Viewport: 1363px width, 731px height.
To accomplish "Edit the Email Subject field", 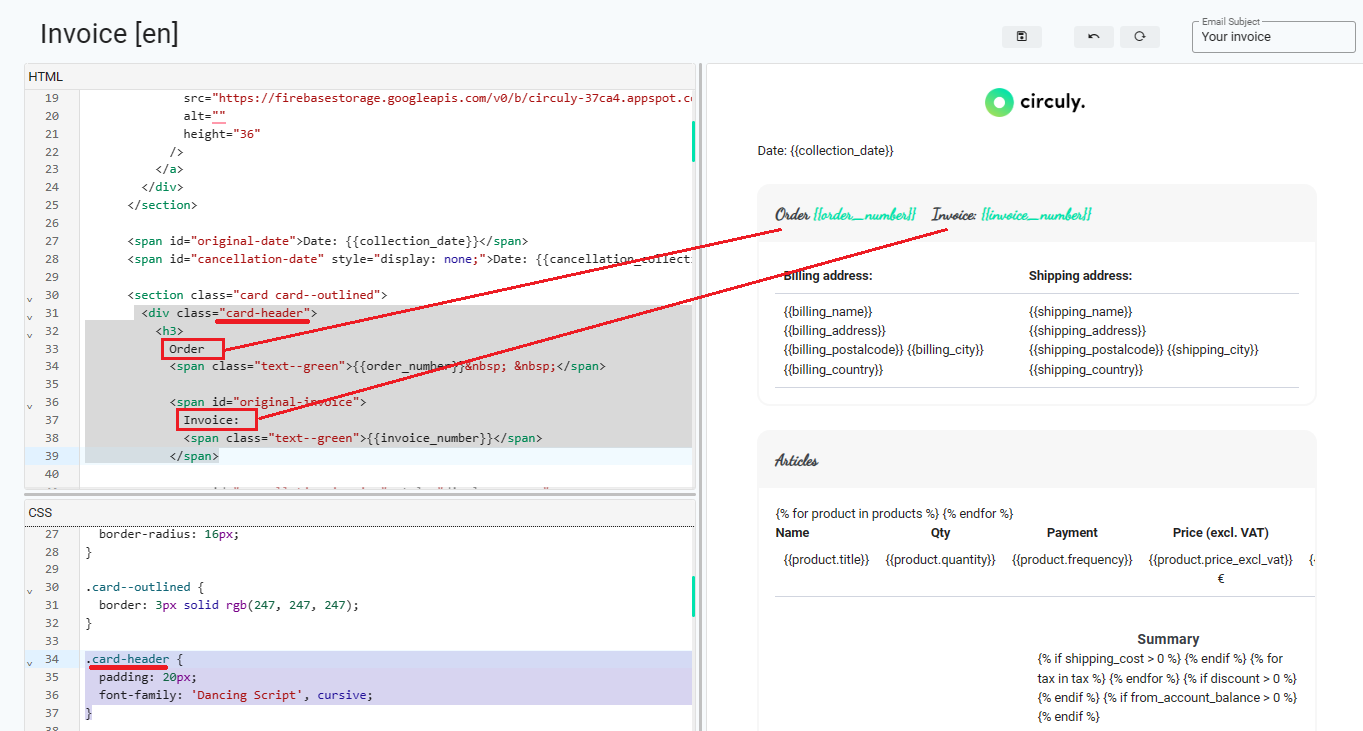I will click(x=1273, y=37).
